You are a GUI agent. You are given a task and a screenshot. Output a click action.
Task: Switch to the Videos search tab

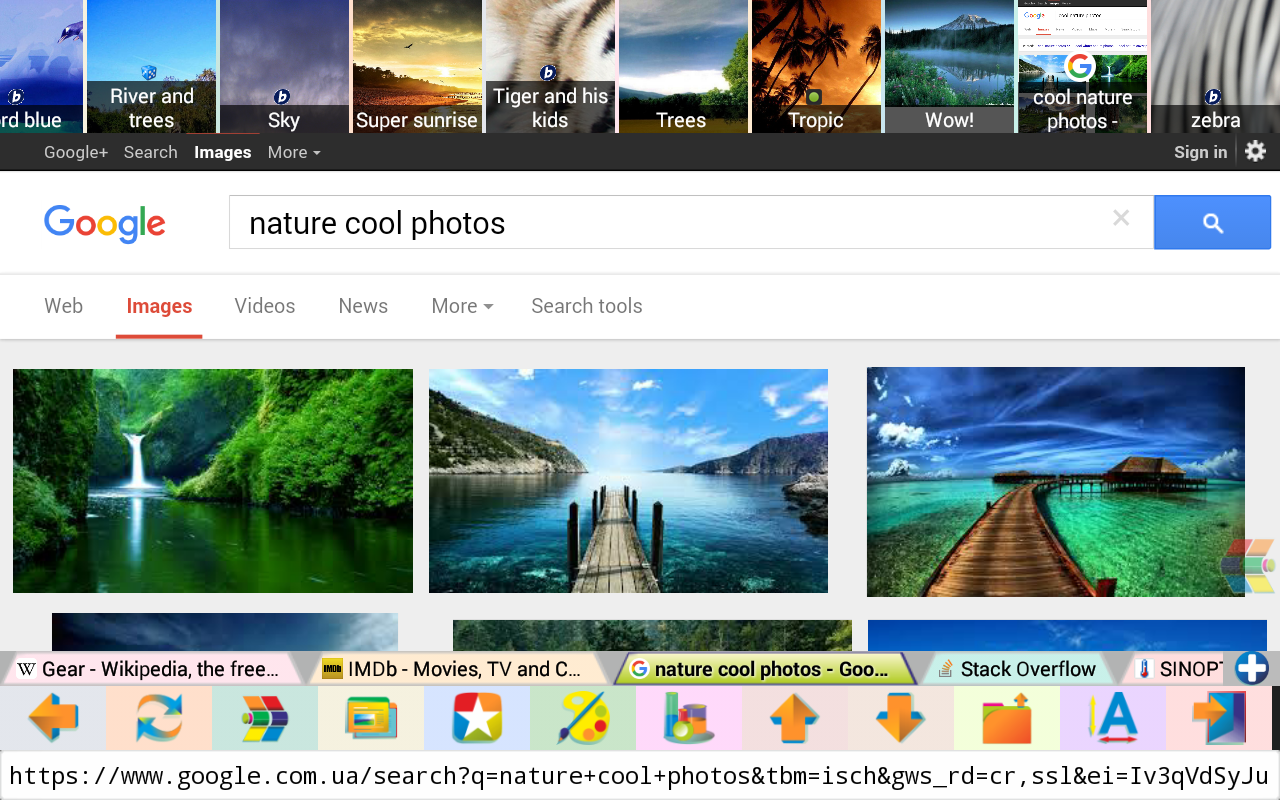click(265, 306)
